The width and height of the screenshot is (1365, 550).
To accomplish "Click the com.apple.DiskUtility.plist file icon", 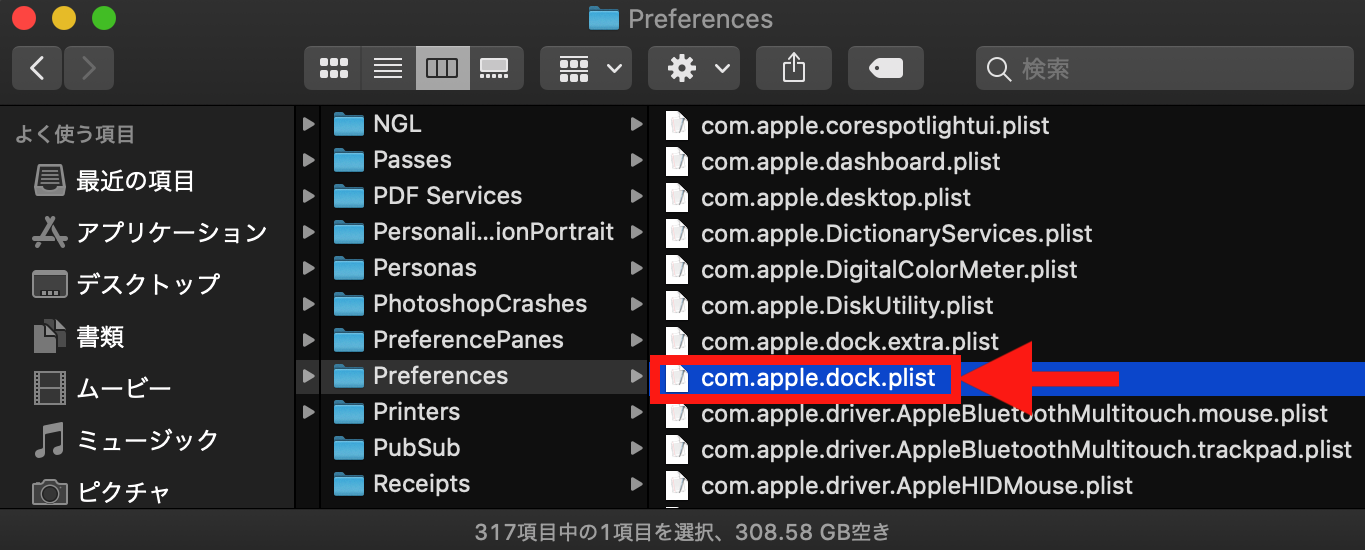I will tap(678, 306).
